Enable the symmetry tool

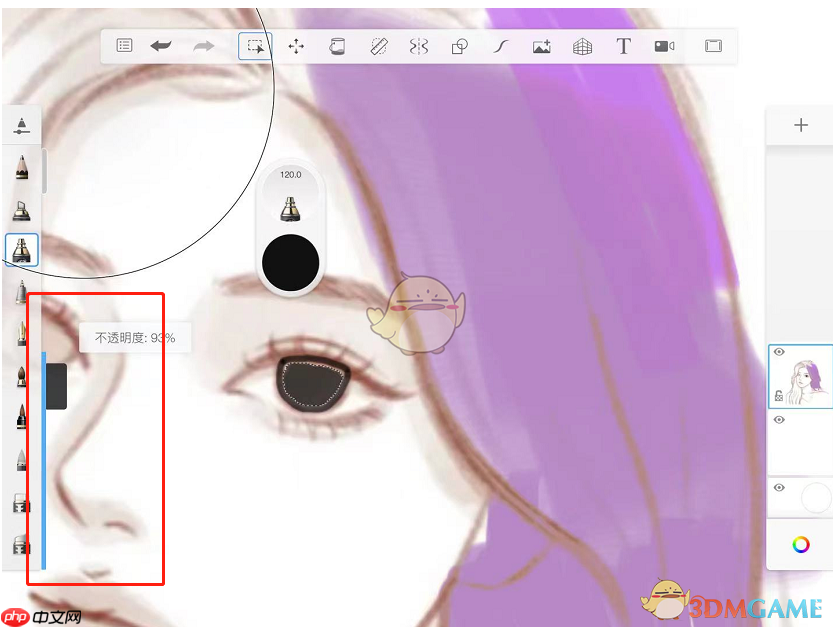pos(419,46)
